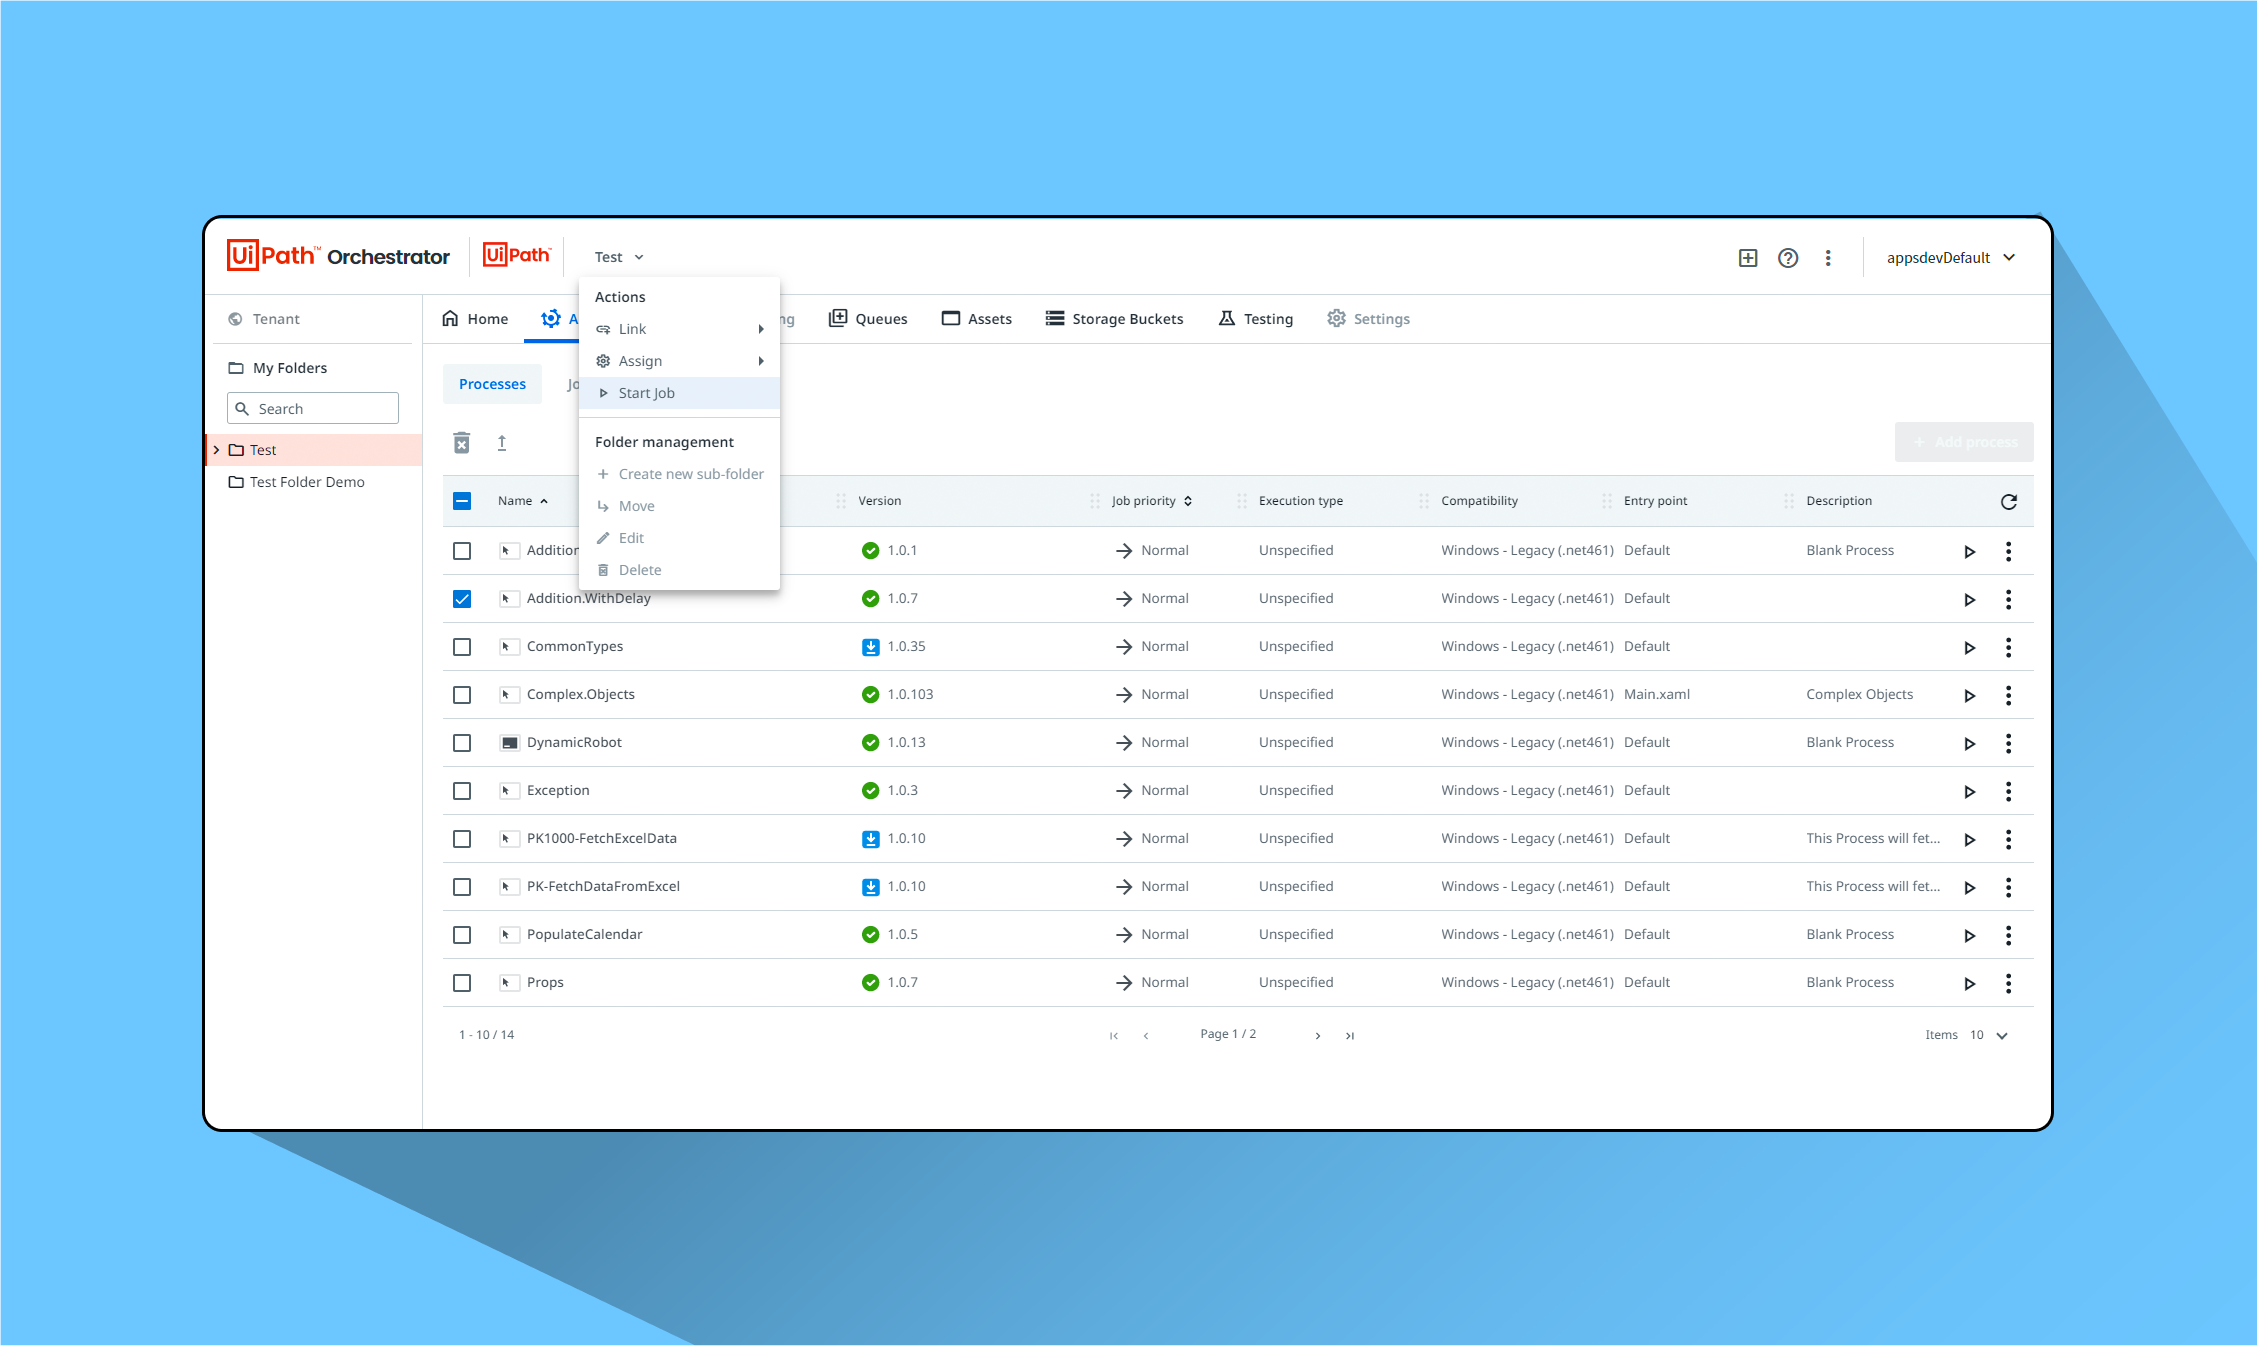Toggle the checkbox for CommonTypes process
The height and width of the screenshot is (1346, 2257).
(x=463, y=646)
